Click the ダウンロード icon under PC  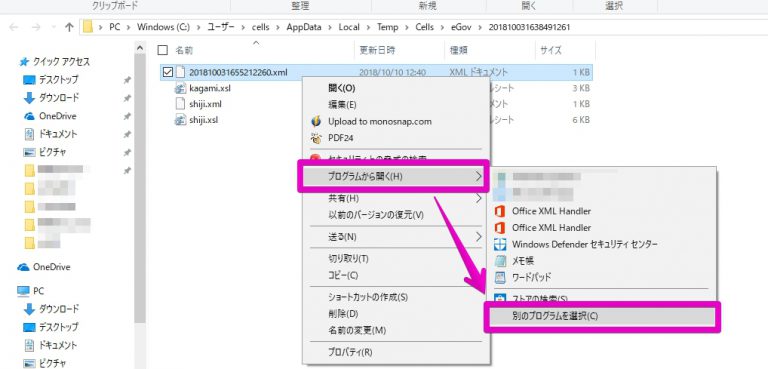pos(29,309)
